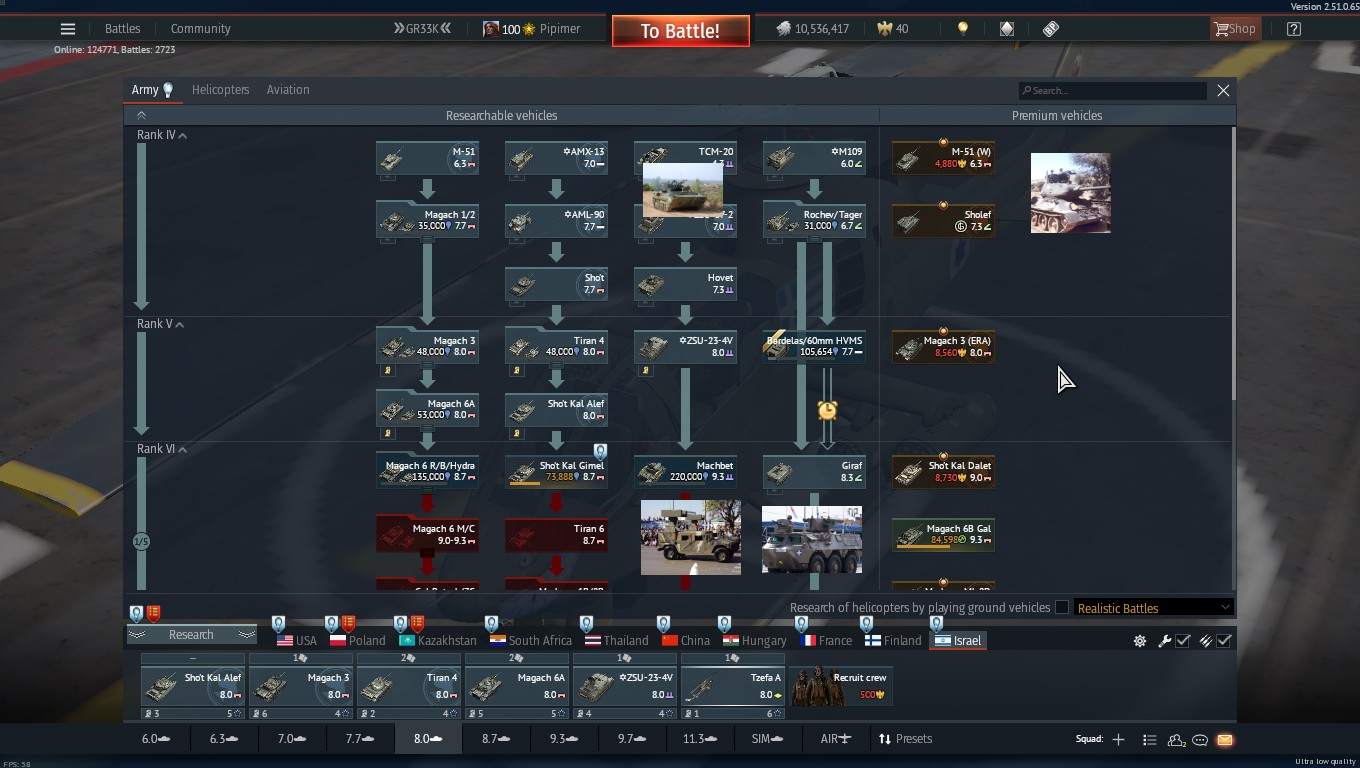Click the Squad plus icon
The image size is (1360, 768).
[x=1118, y=739]
